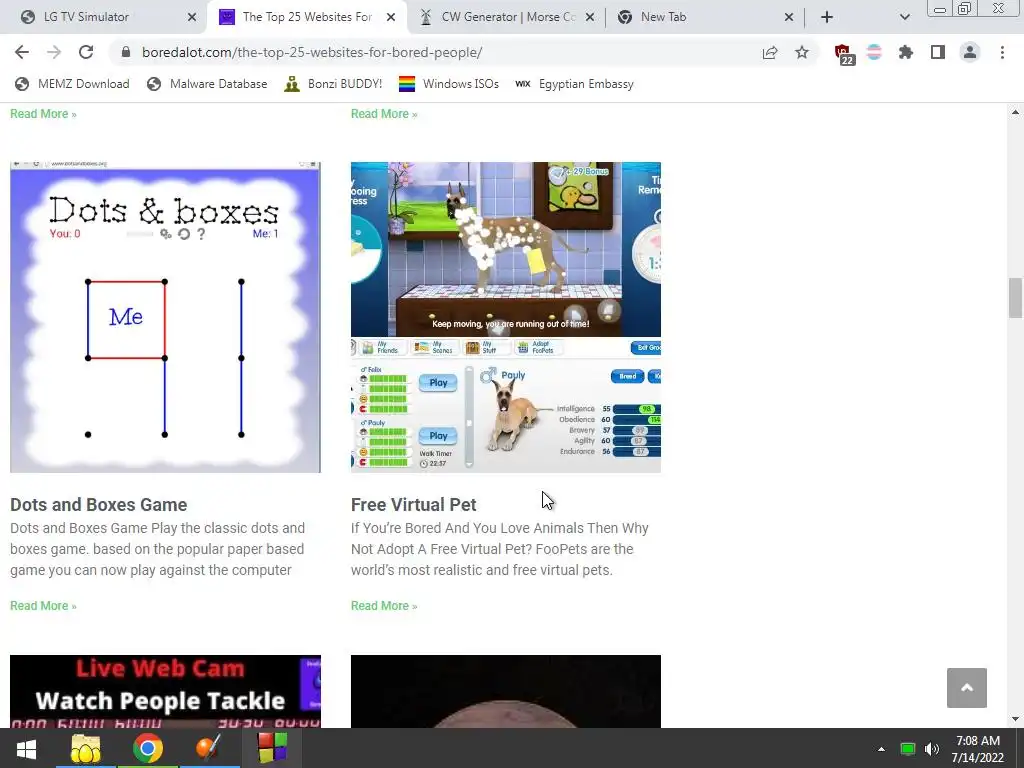Click the green network tray icon

pyautogui.click(x=908, y=749)
